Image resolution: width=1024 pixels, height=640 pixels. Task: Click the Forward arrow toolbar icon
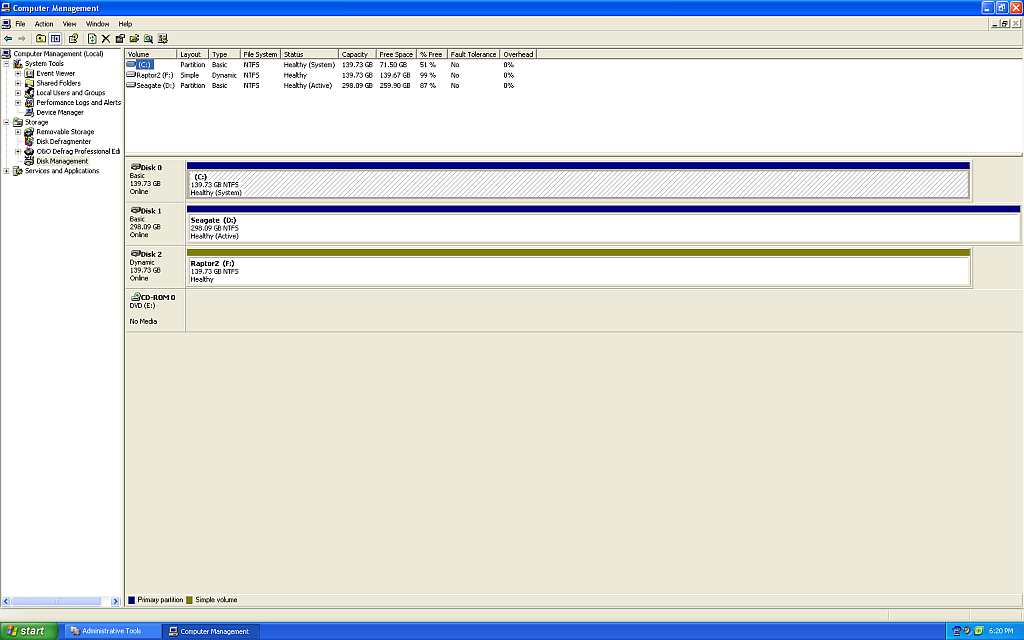tap(22, 39)
